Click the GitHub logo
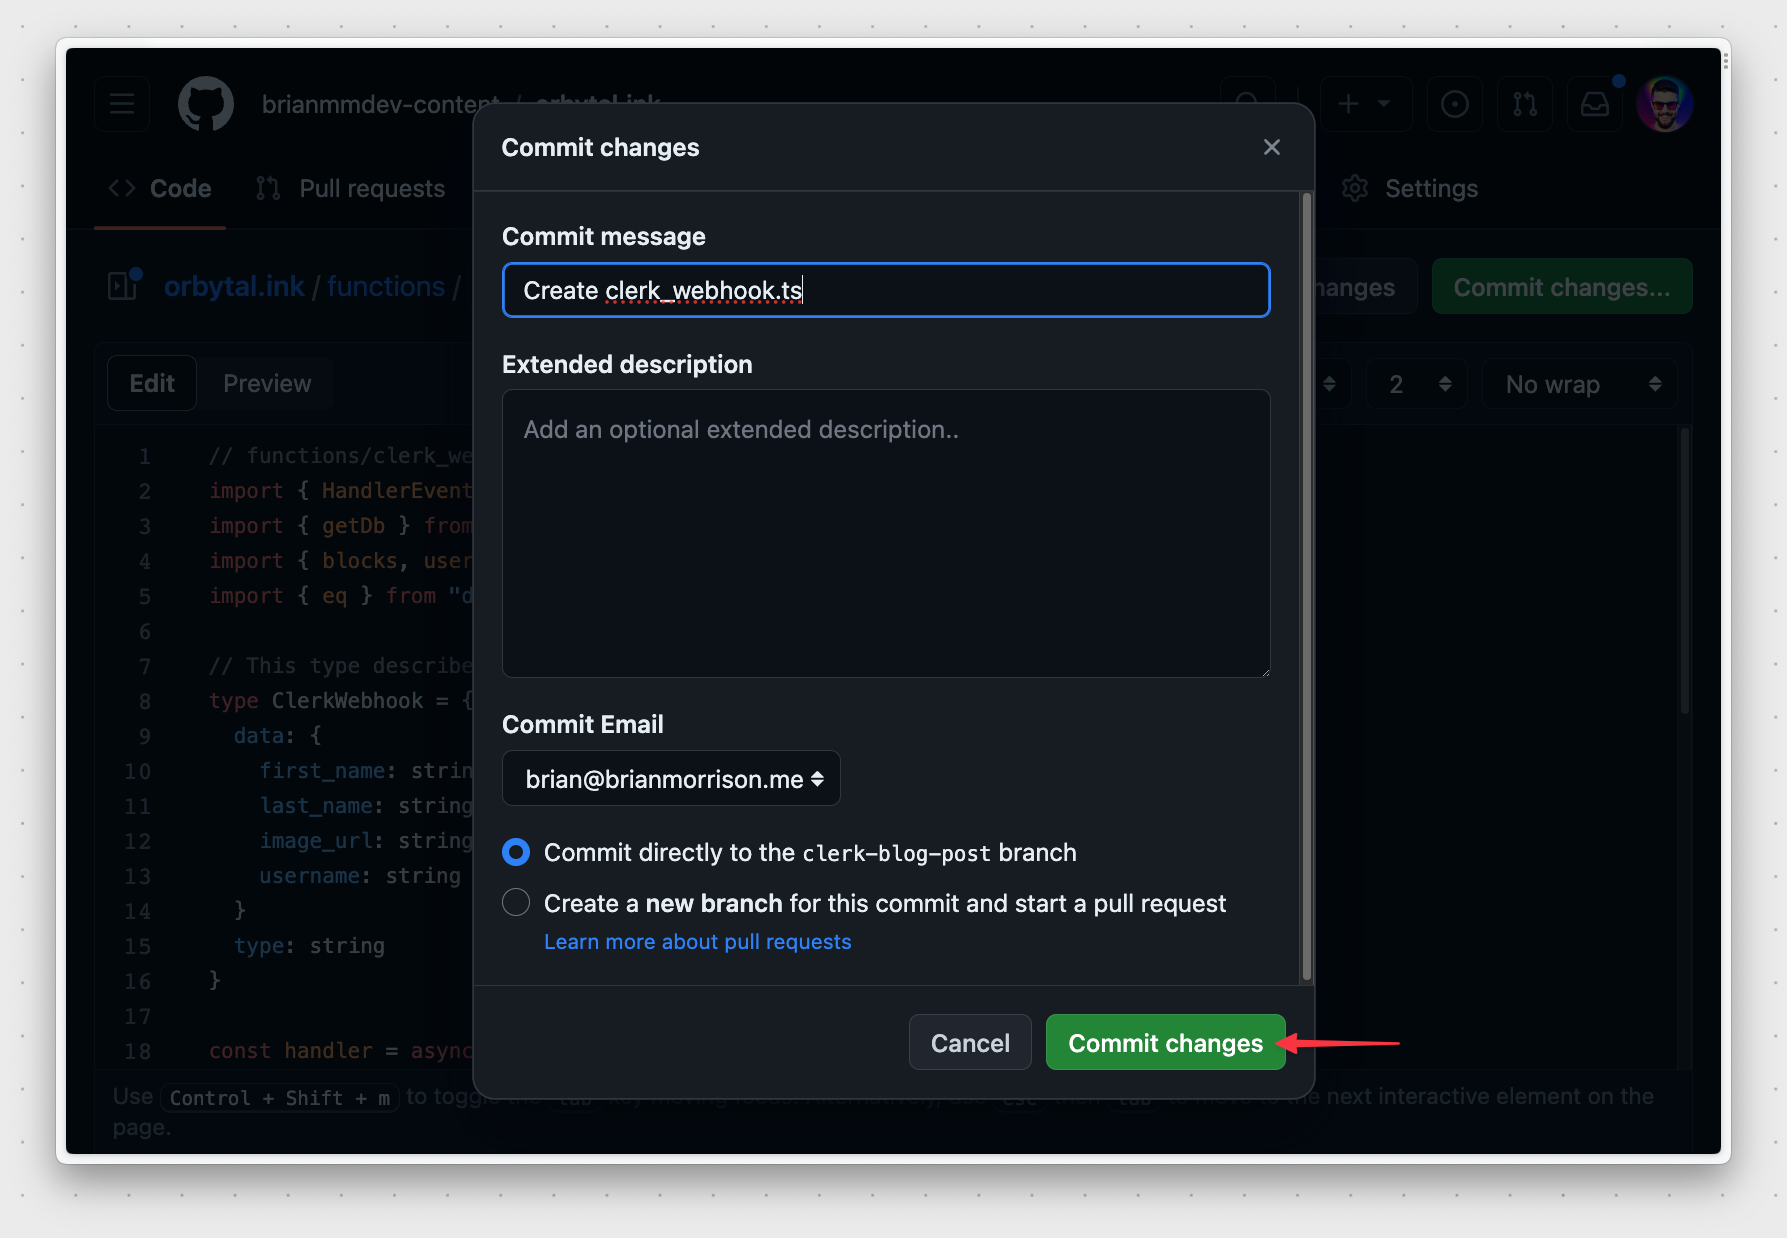The width and height of the screenshot is (1787, 1238). [x=206, y=103]
